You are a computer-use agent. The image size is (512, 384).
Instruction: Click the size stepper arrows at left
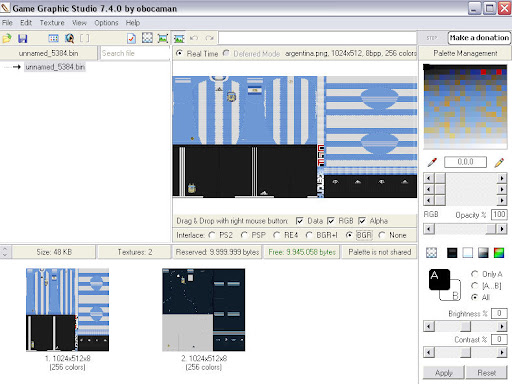(5, 252)
